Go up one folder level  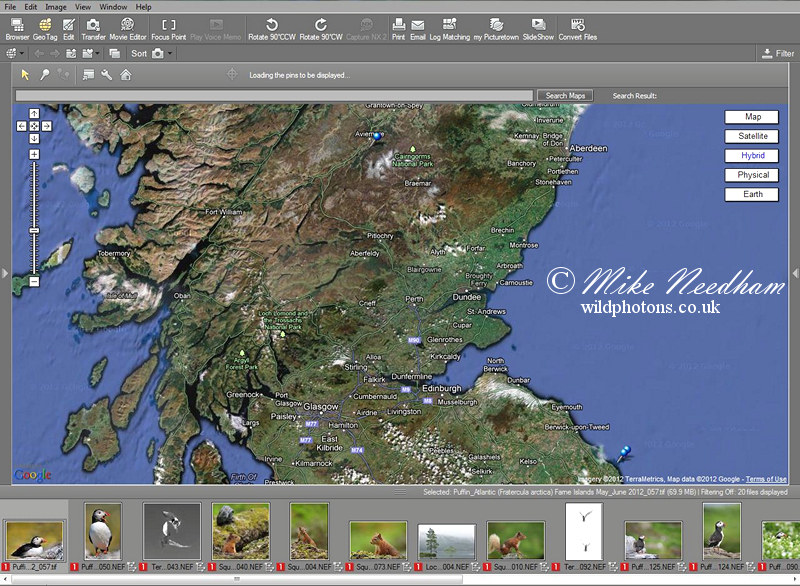(x=71, y=54)
